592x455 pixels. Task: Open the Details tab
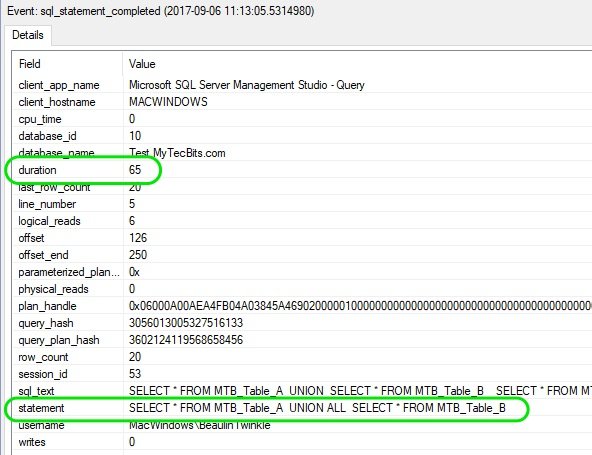point(28,35)
